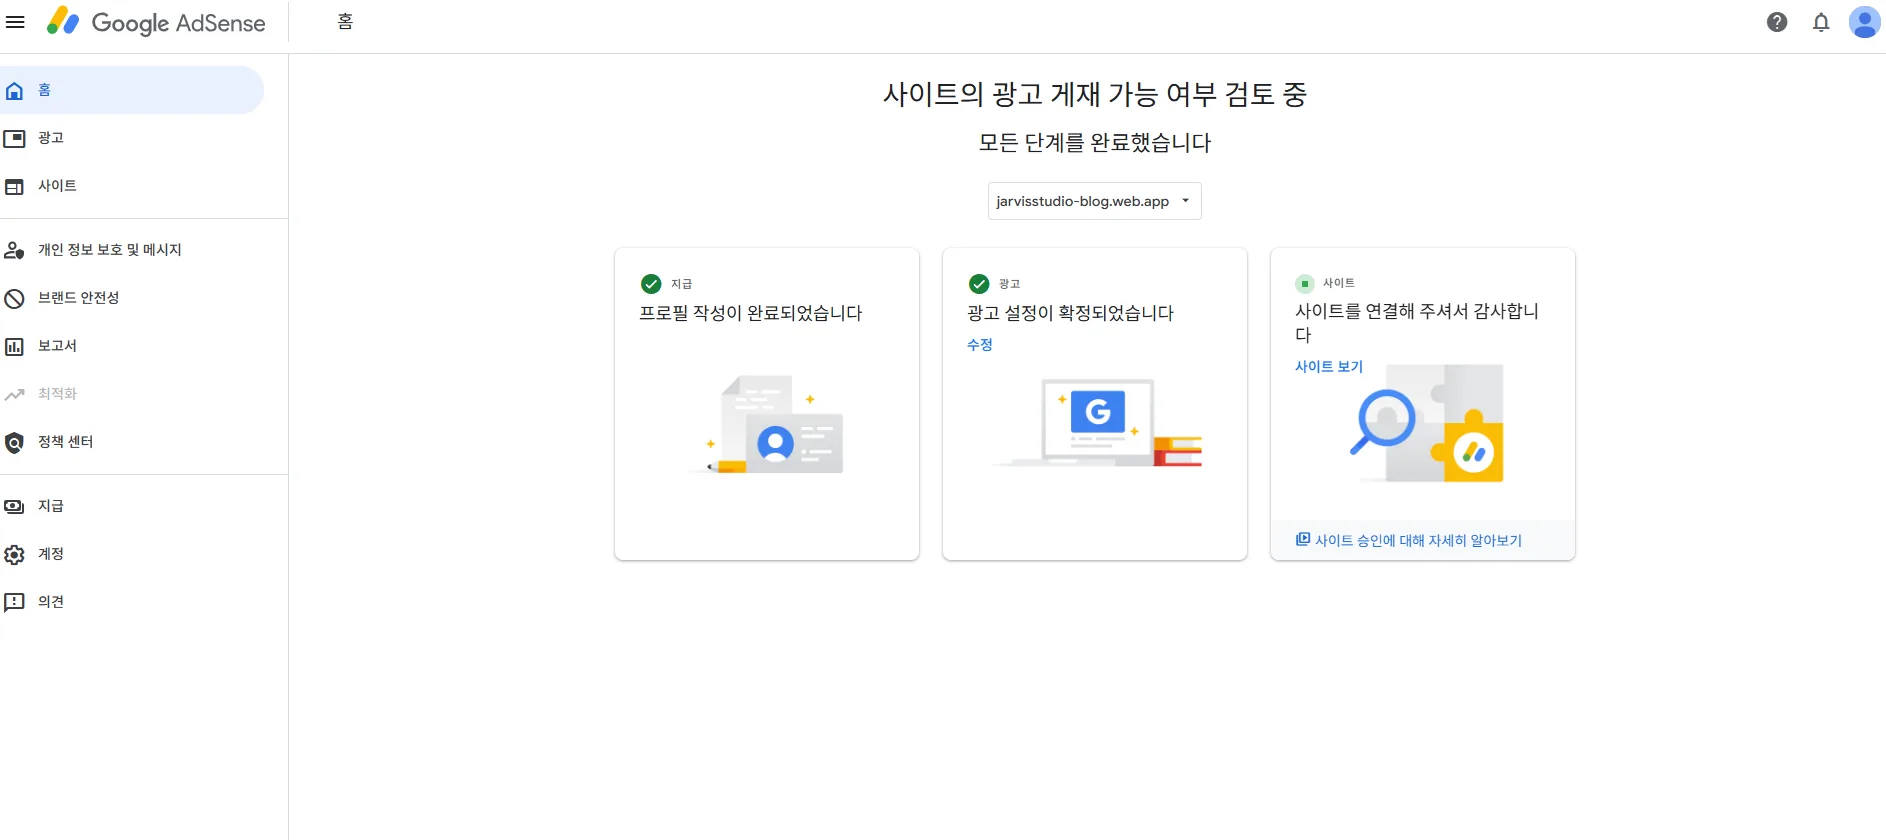This screenshot has width=1886, height=840.
Task: Click the 지급 payments icon
Action: pos(14,507)
